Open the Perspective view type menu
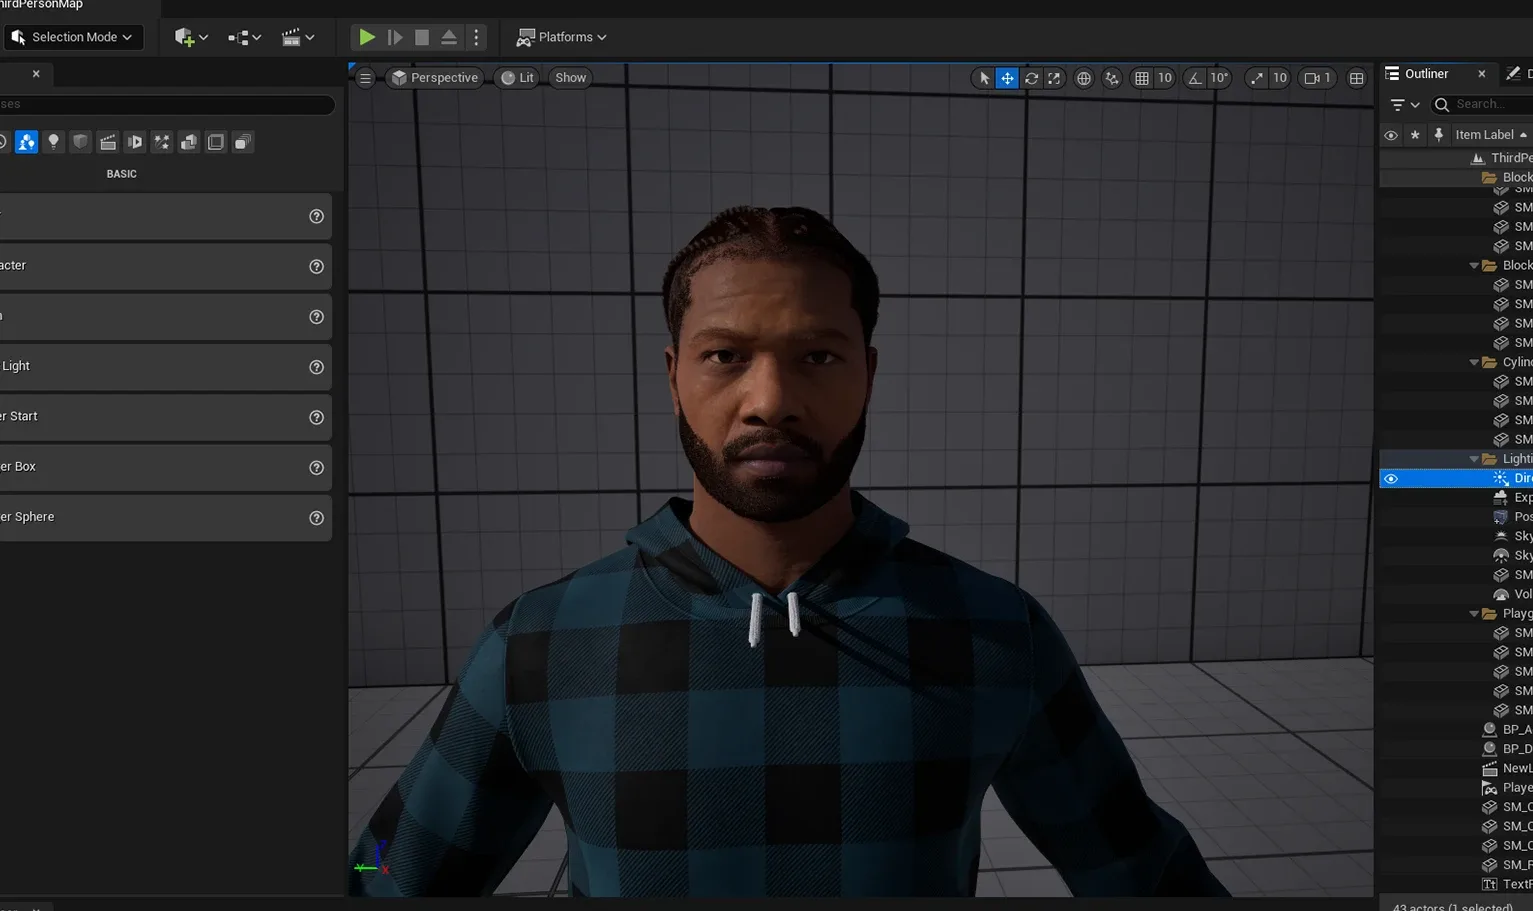 click(x=434, y=78)
